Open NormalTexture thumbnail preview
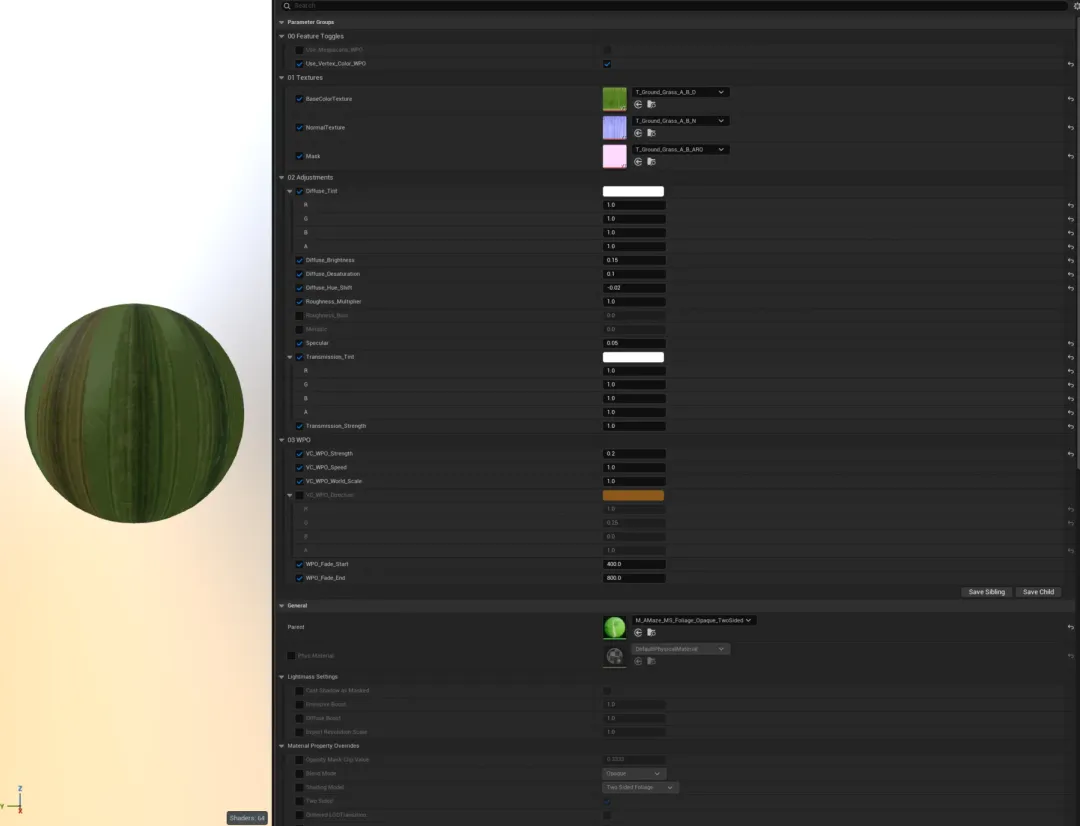Viewport: 1080px width, 826px height. click(x=614, y=127)
